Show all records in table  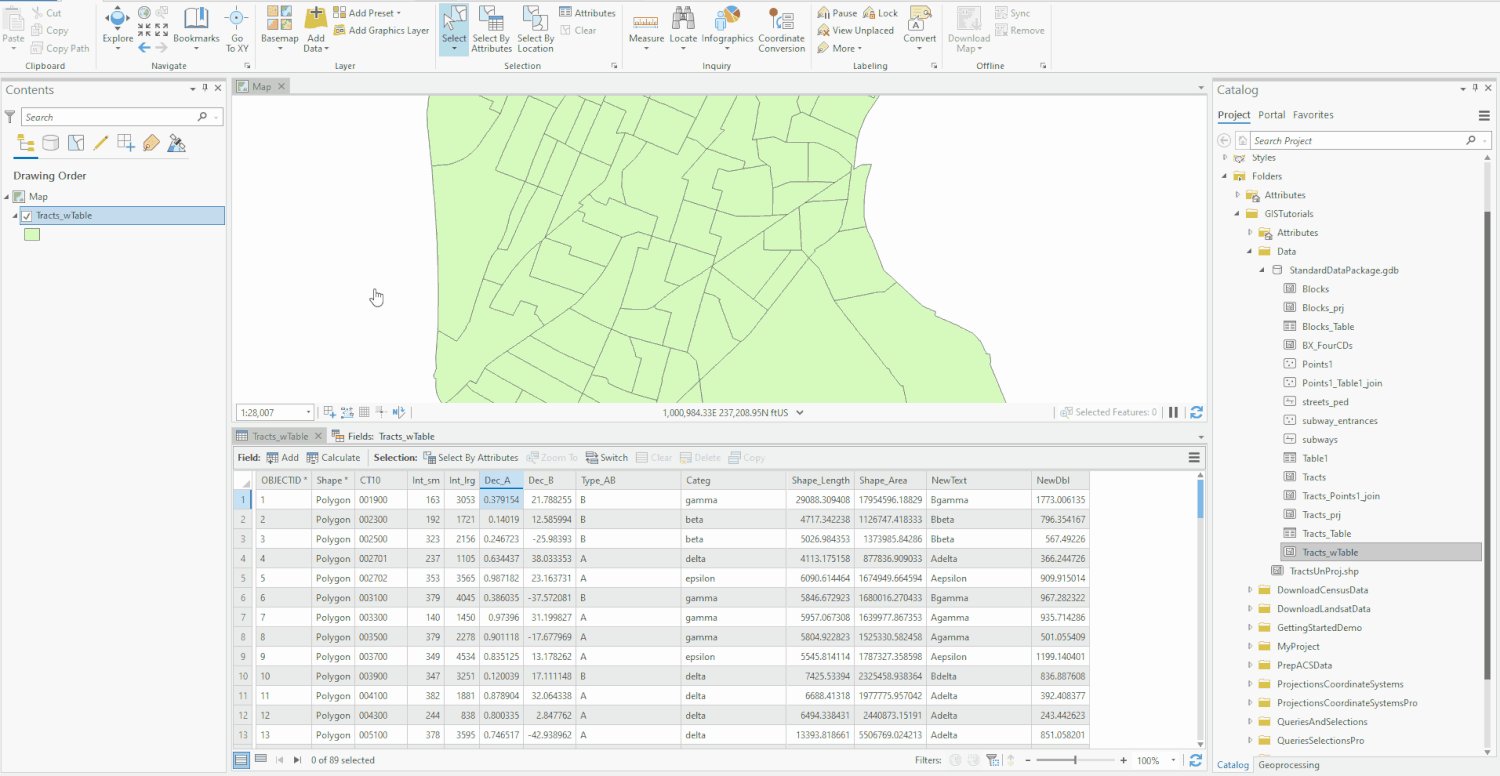[241, 760]
